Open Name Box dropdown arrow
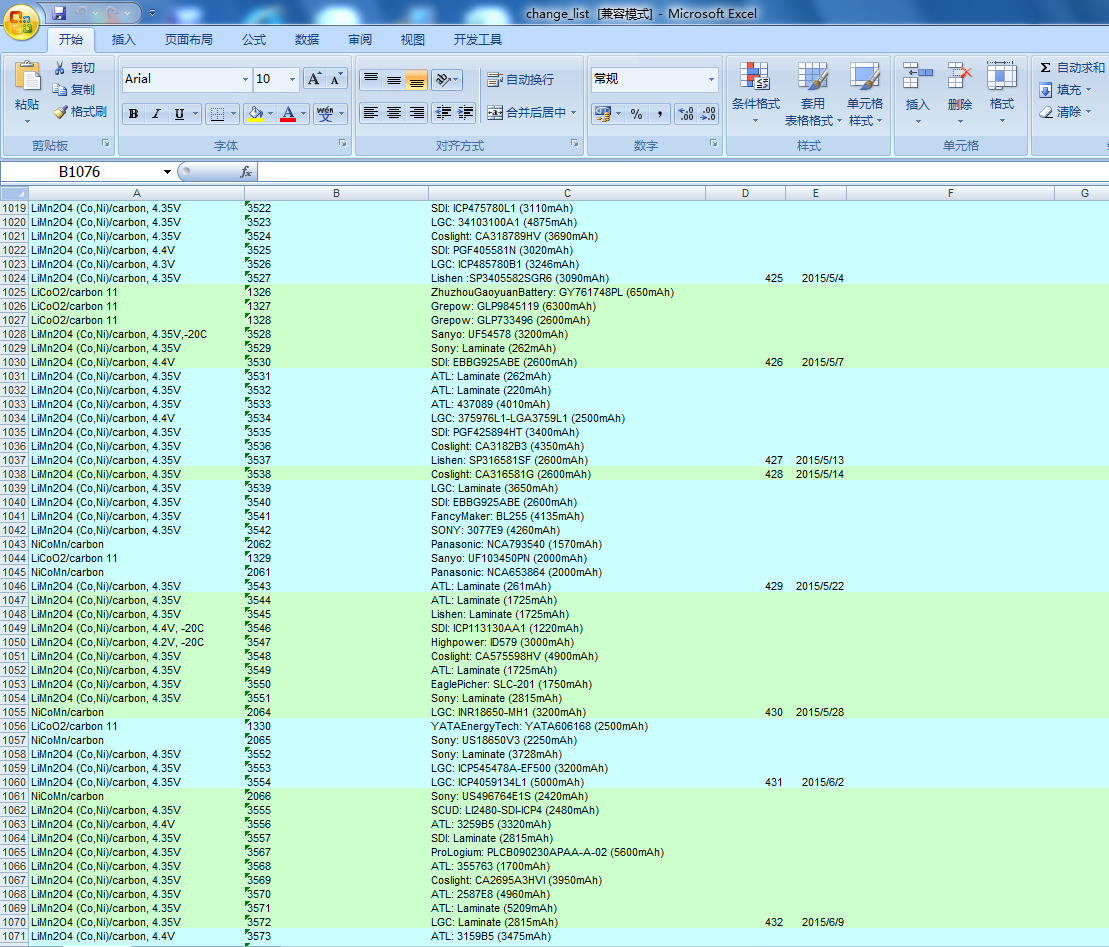 (167, 172)
